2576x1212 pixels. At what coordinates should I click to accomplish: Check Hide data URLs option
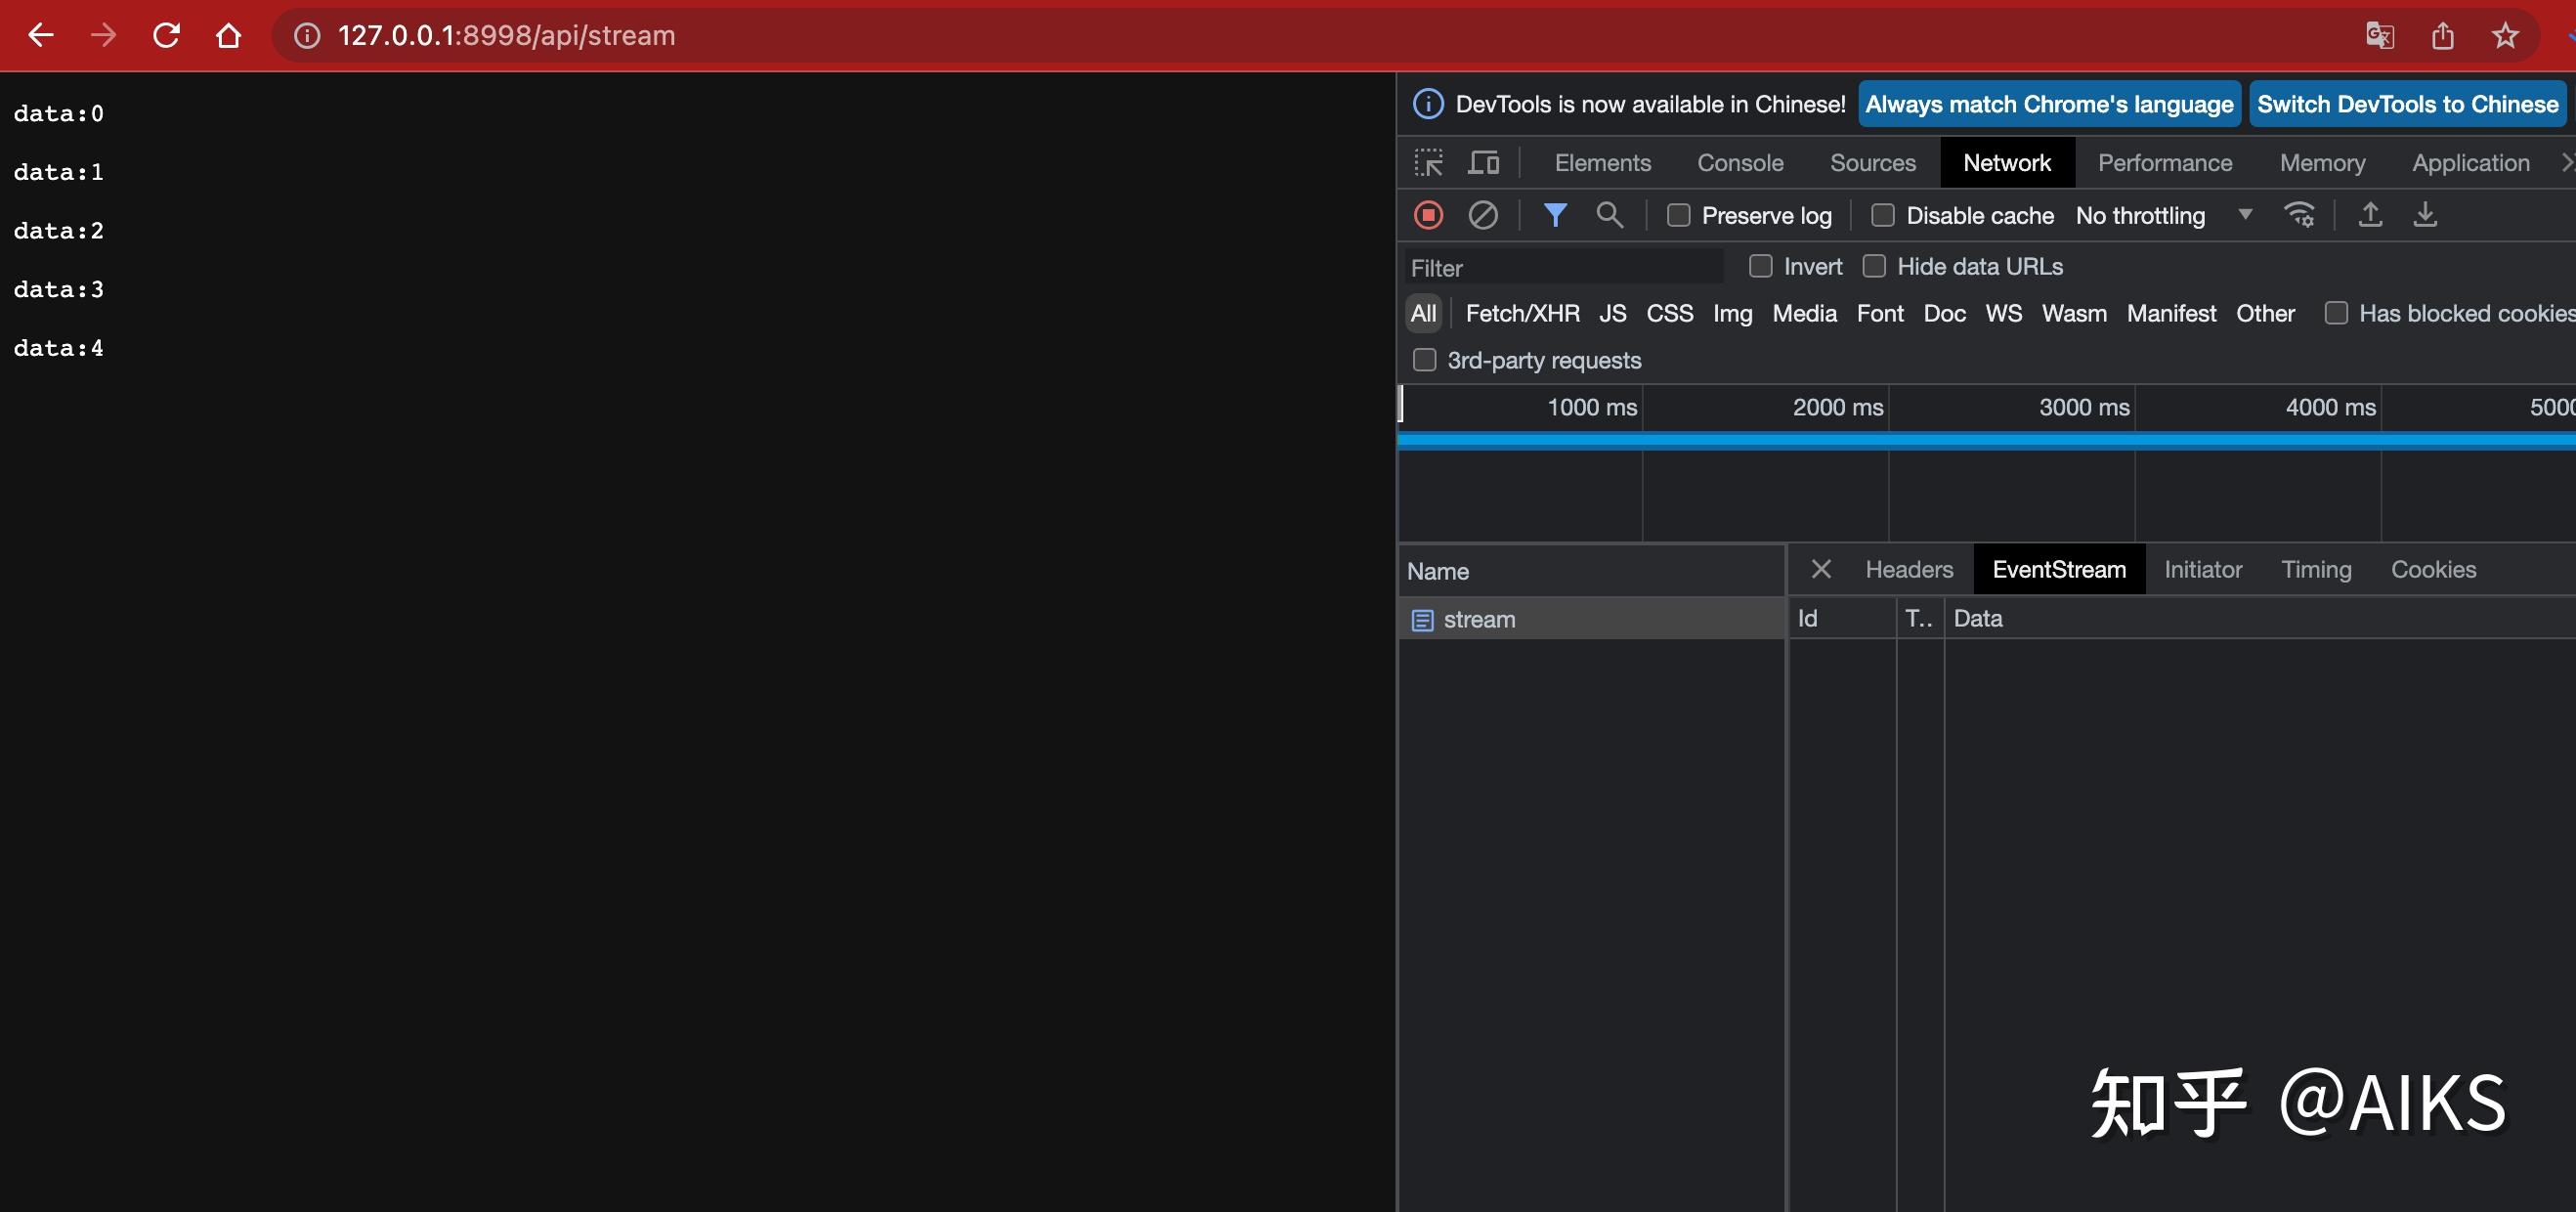coord(1874,266)
